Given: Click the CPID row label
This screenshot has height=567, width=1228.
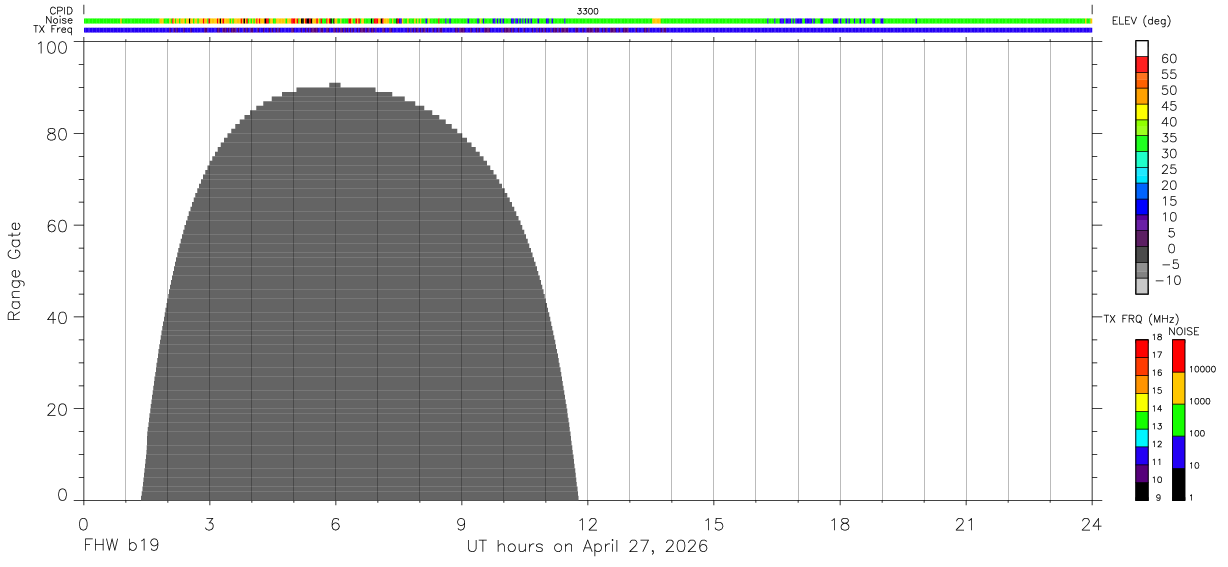Looking at the screenshot, I should point(62,11).
